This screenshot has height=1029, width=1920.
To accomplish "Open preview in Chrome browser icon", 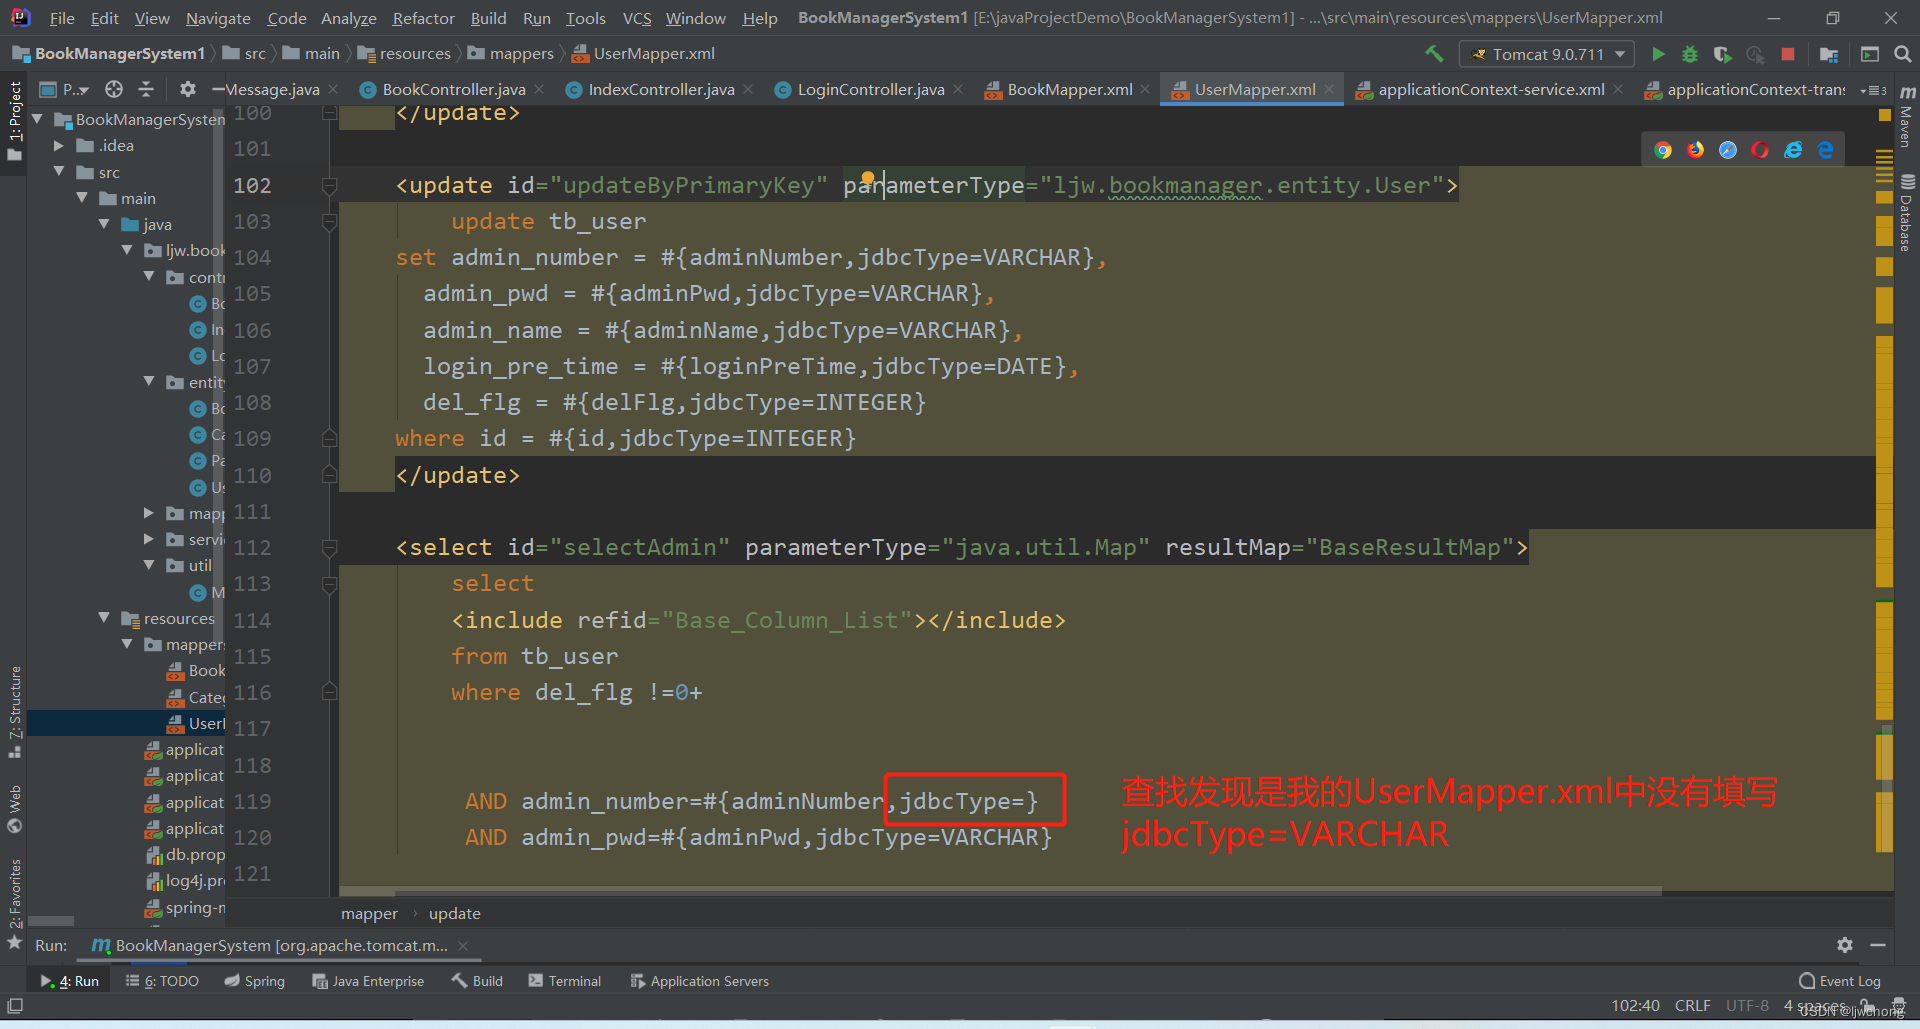I will [1663, 149].
